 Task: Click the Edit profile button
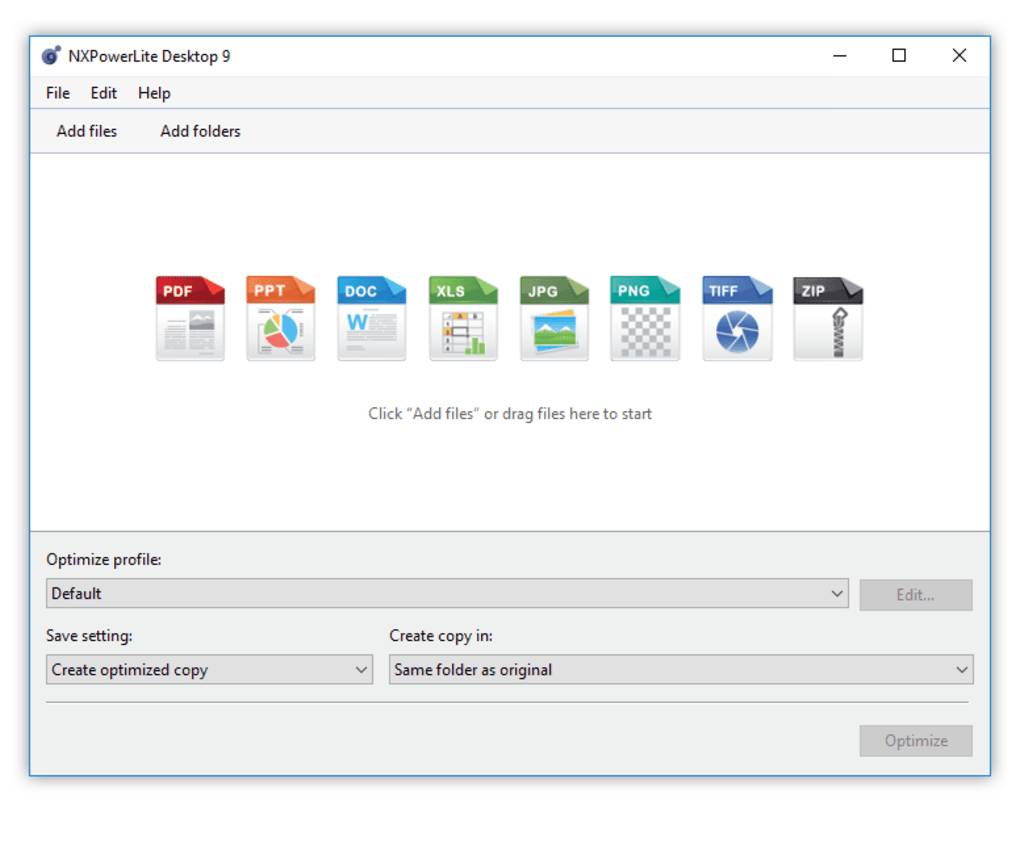pos(915,594)
